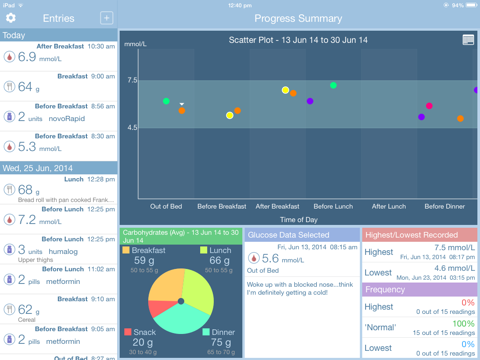Tap medication icon for 9:05 am metformin entry
Viewport: 480px width, 360px height.
pyautogui.click(x=10, y=339)
